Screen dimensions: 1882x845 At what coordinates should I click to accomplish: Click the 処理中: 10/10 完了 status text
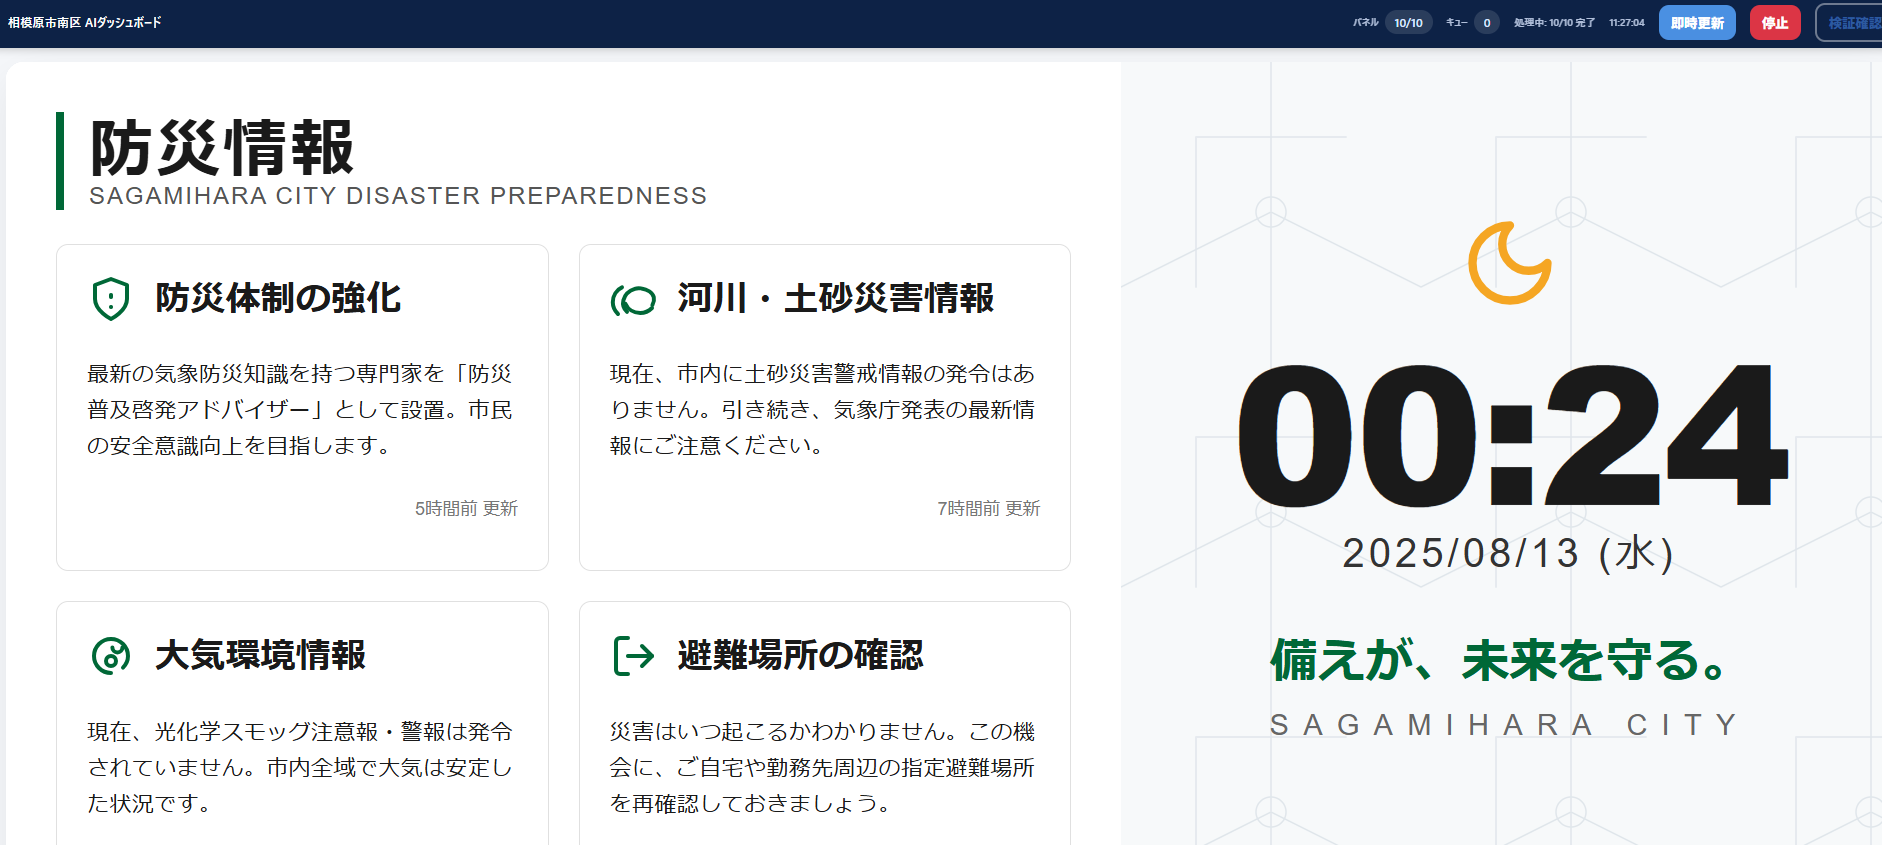click(x=1554, y=23)
